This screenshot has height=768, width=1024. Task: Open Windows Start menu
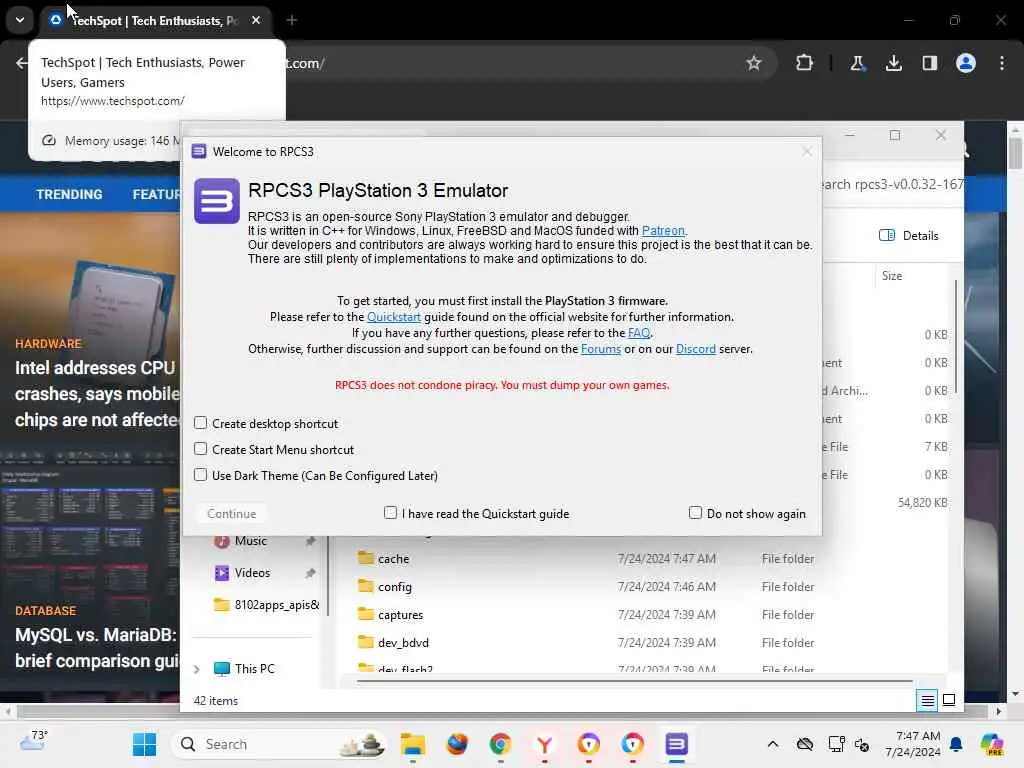click(x=144, y=744)
